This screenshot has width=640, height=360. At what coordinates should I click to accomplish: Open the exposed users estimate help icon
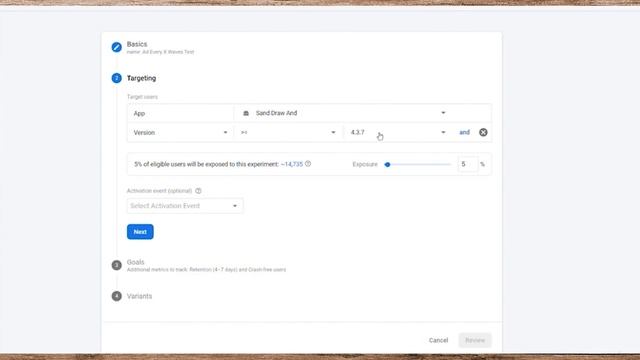308,164
